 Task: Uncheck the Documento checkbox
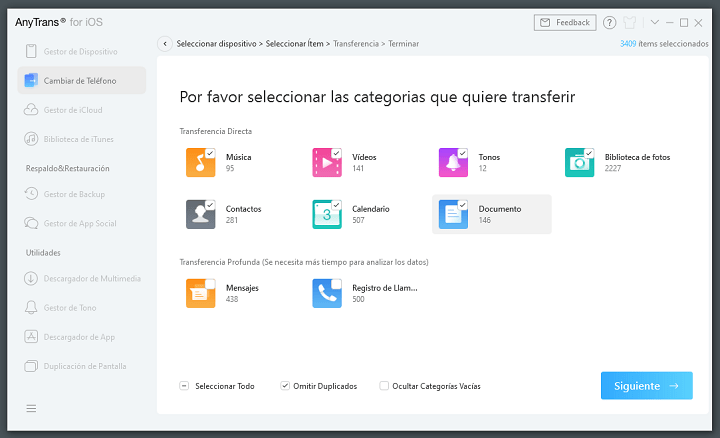[x=463, y=205]
